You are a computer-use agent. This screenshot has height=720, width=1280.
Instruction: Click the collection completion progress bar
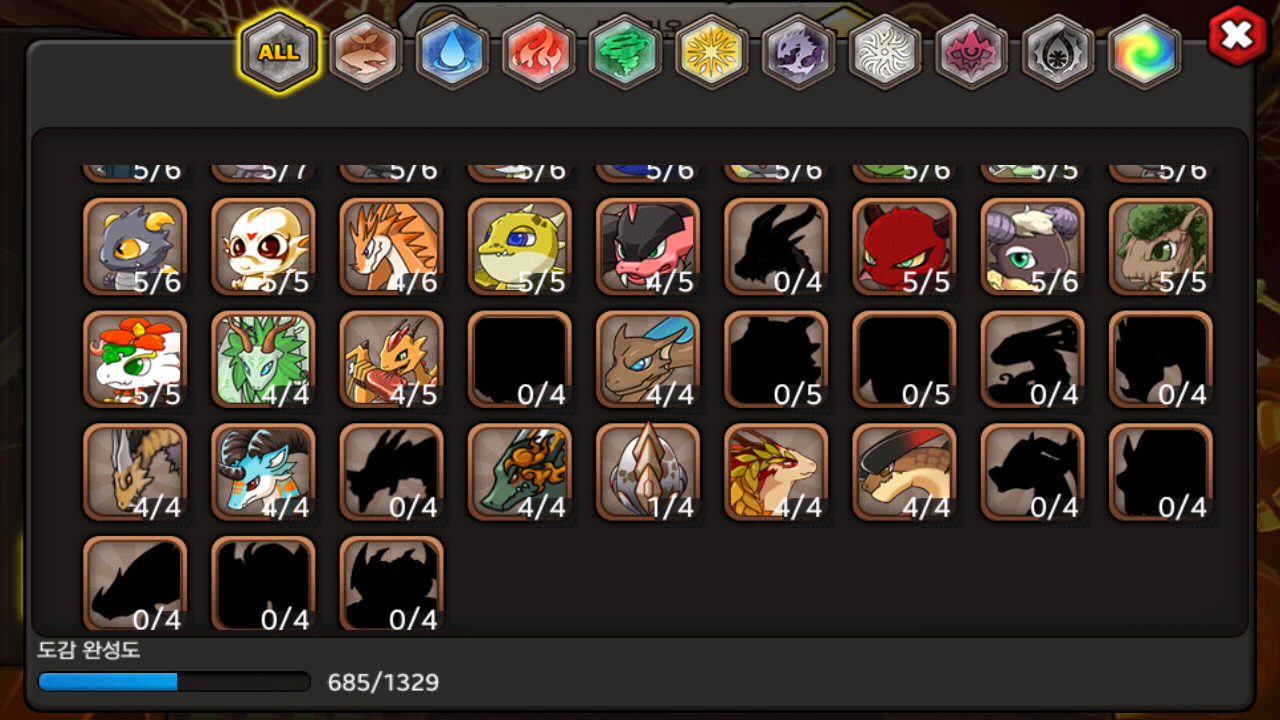click(x=174, y=682)
